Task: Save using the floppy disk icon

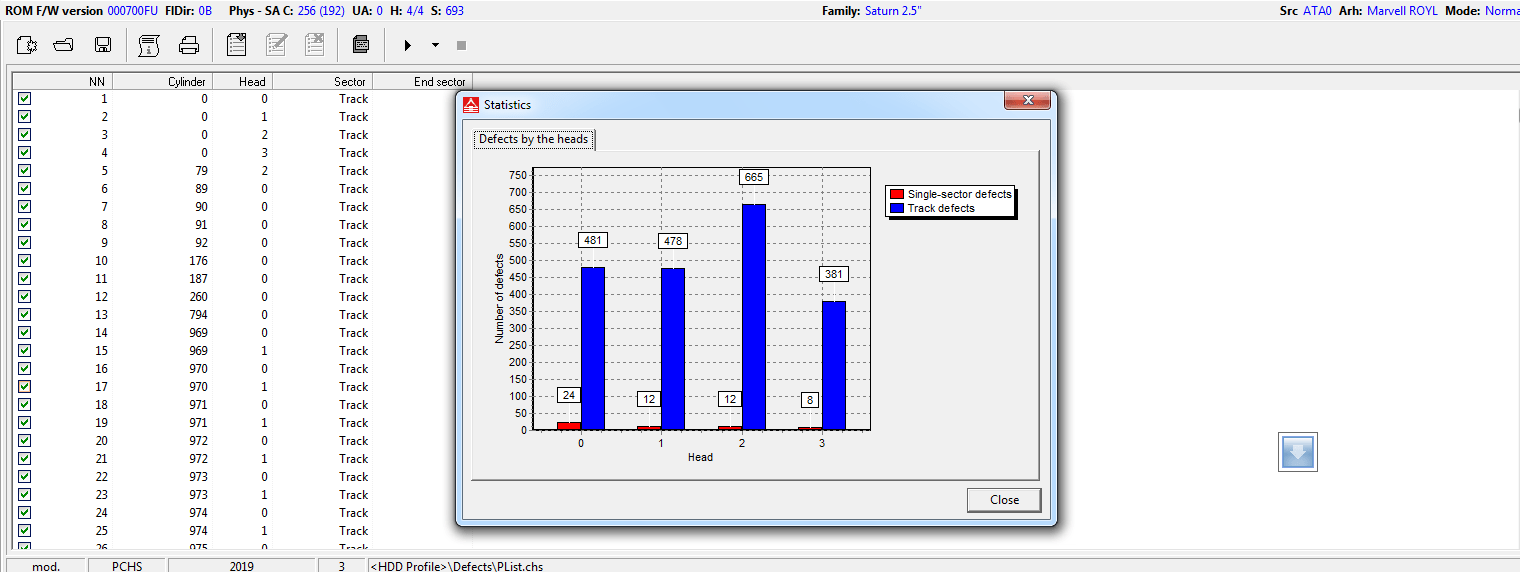Action: click(102, 45)
